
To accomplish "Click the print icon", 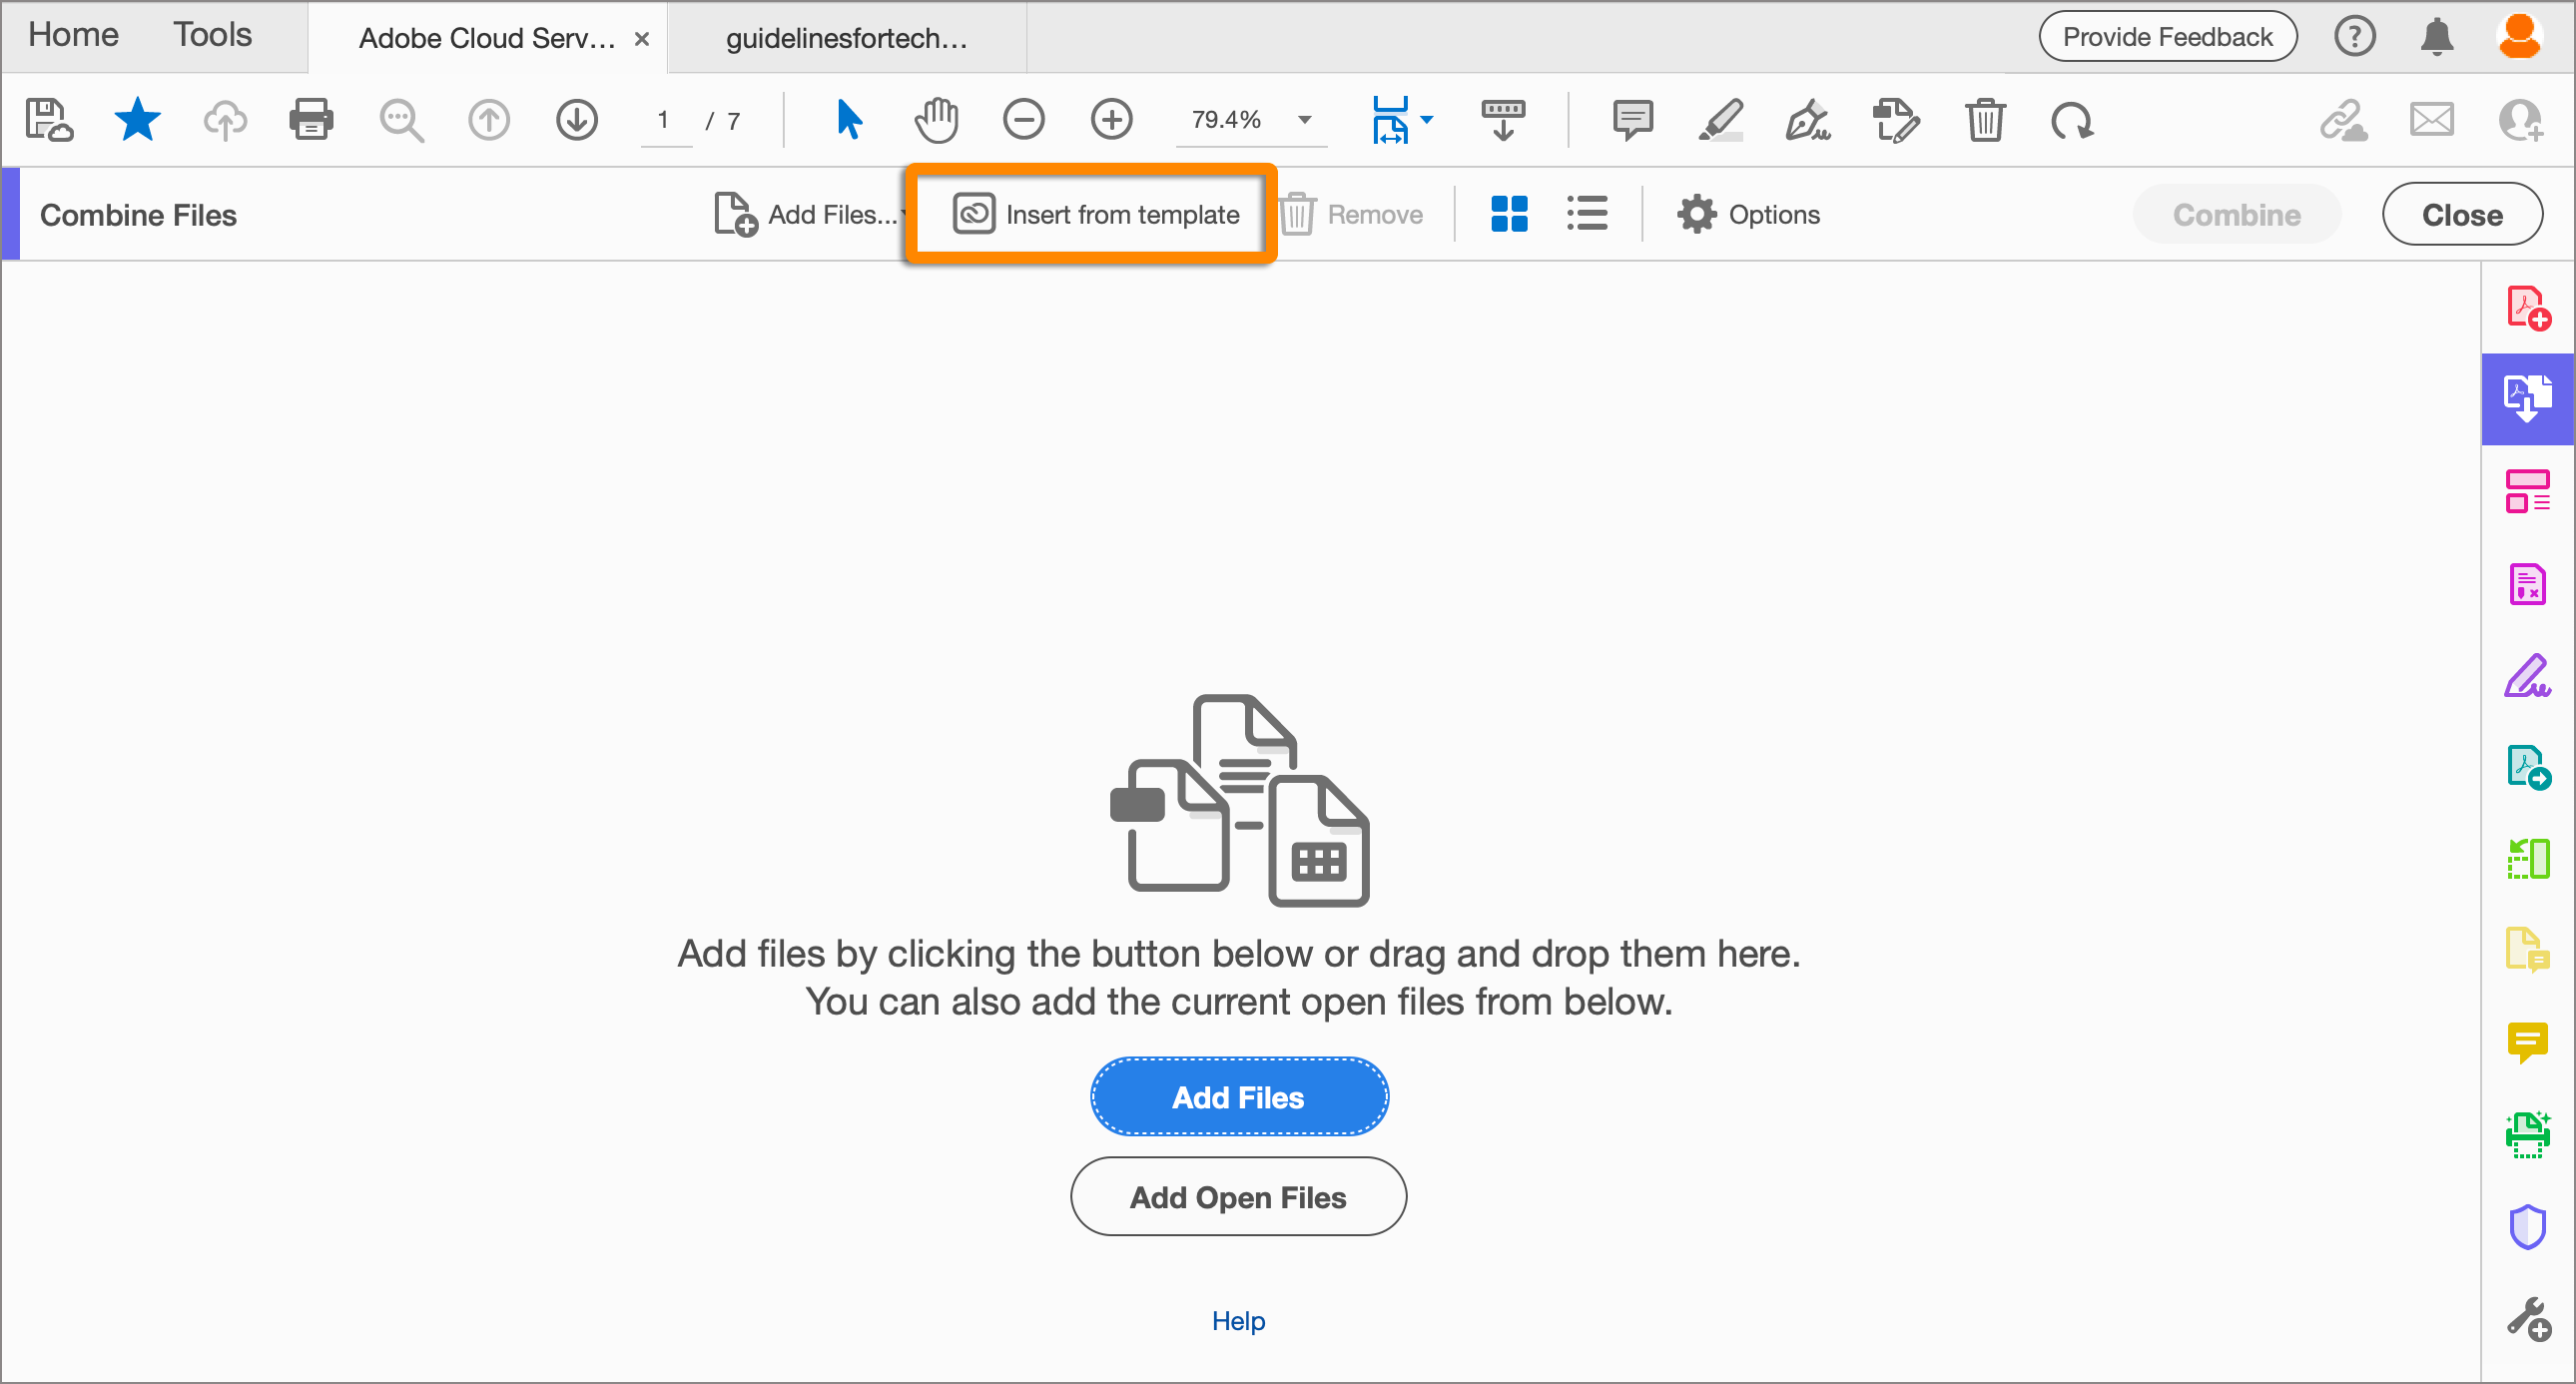I will pos(311,120).
